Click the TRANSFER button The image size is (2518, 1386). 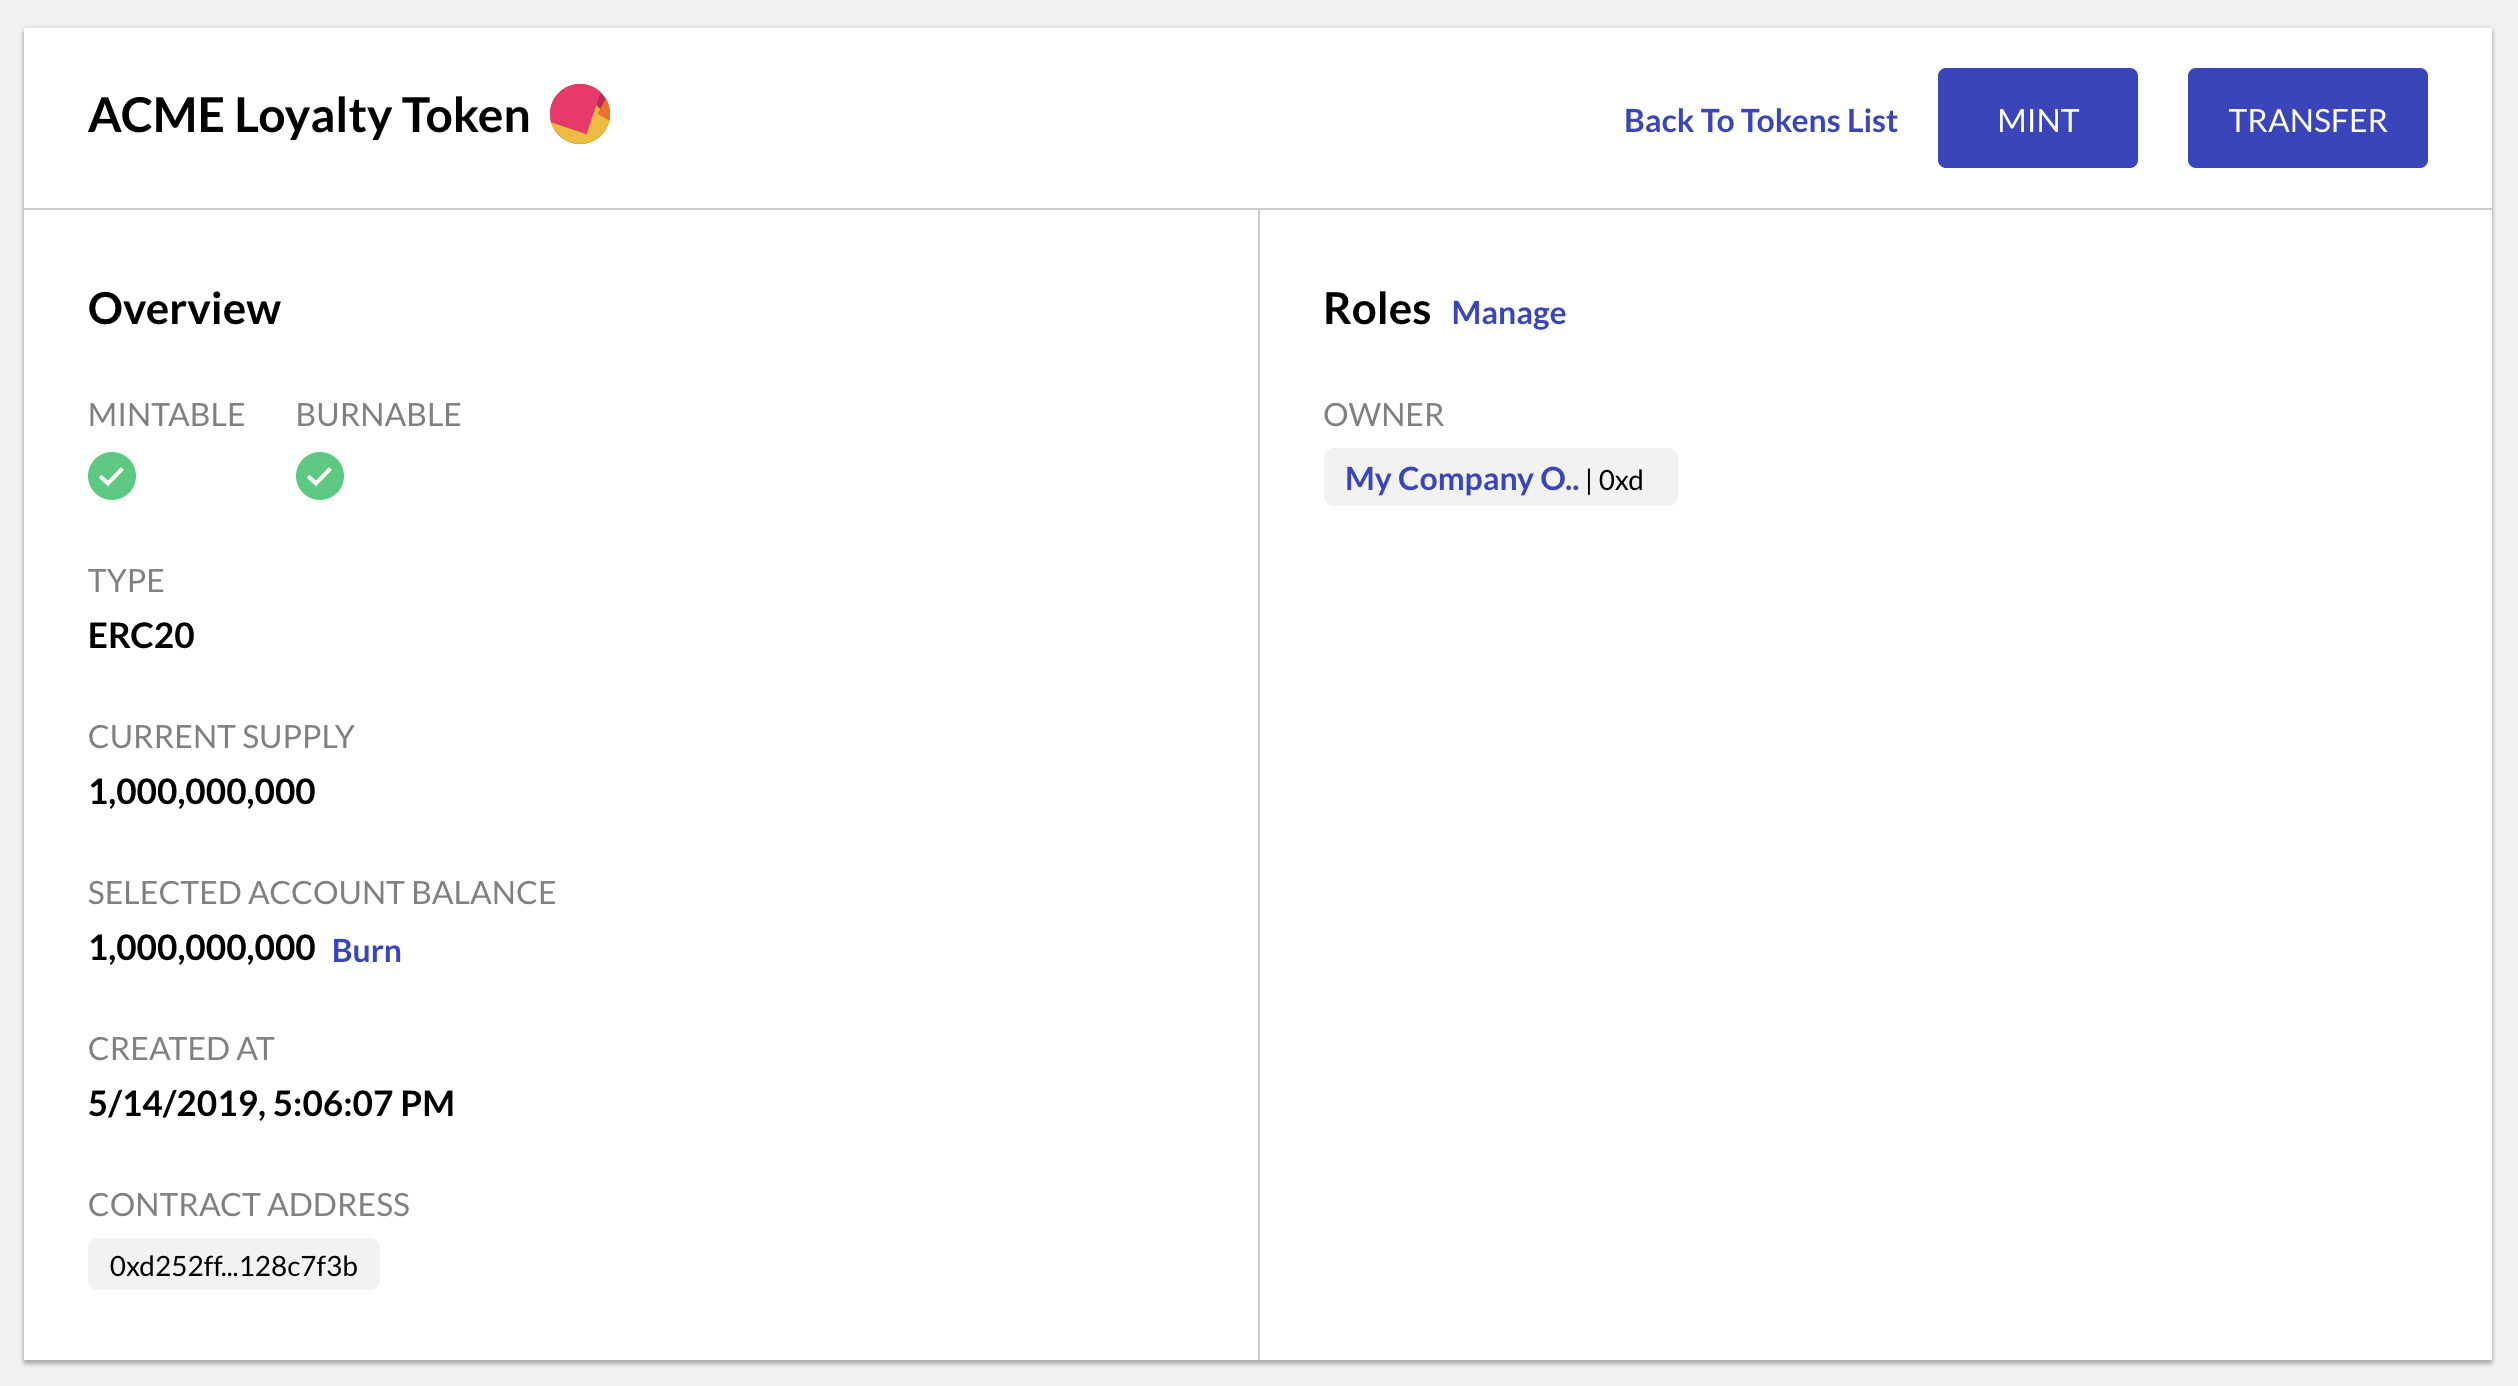[x=2307, y=118]
